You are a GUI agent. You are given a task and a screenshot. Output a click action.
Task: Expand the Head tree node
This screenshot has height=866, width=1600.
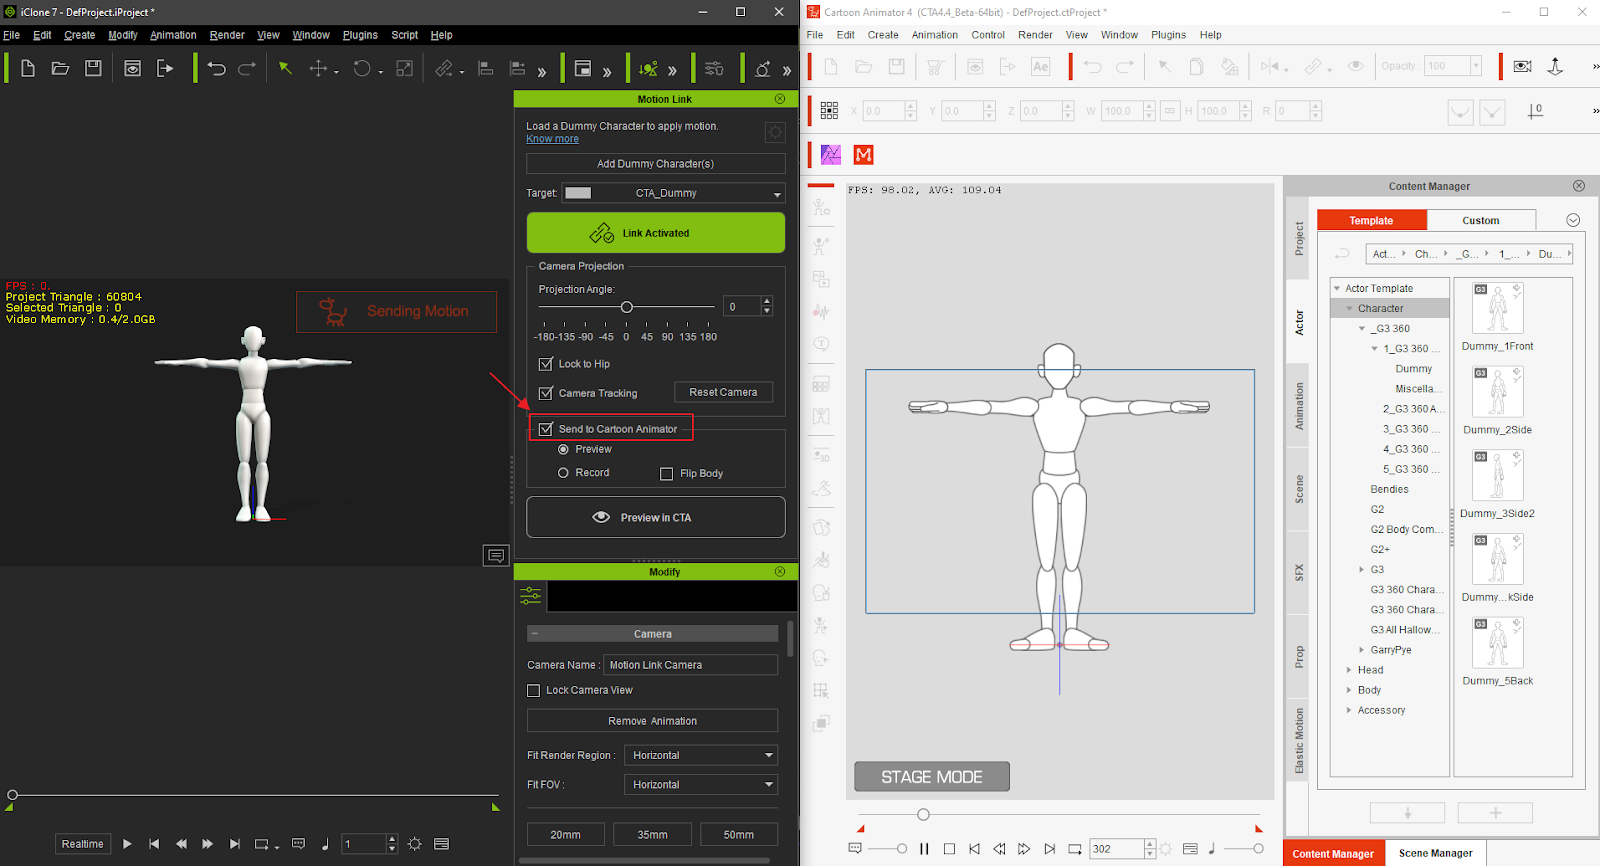(x=1349, y=670)
